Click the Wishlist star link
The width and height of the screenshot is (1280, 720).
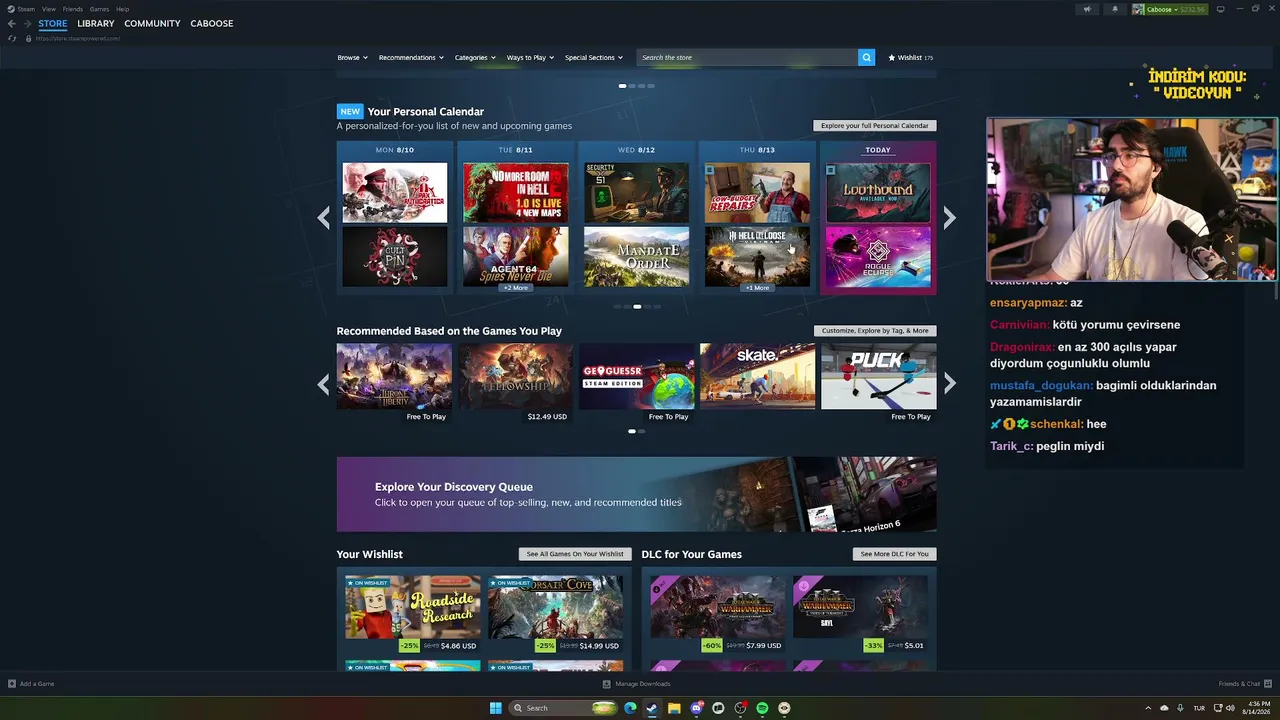tap(910, 57)
